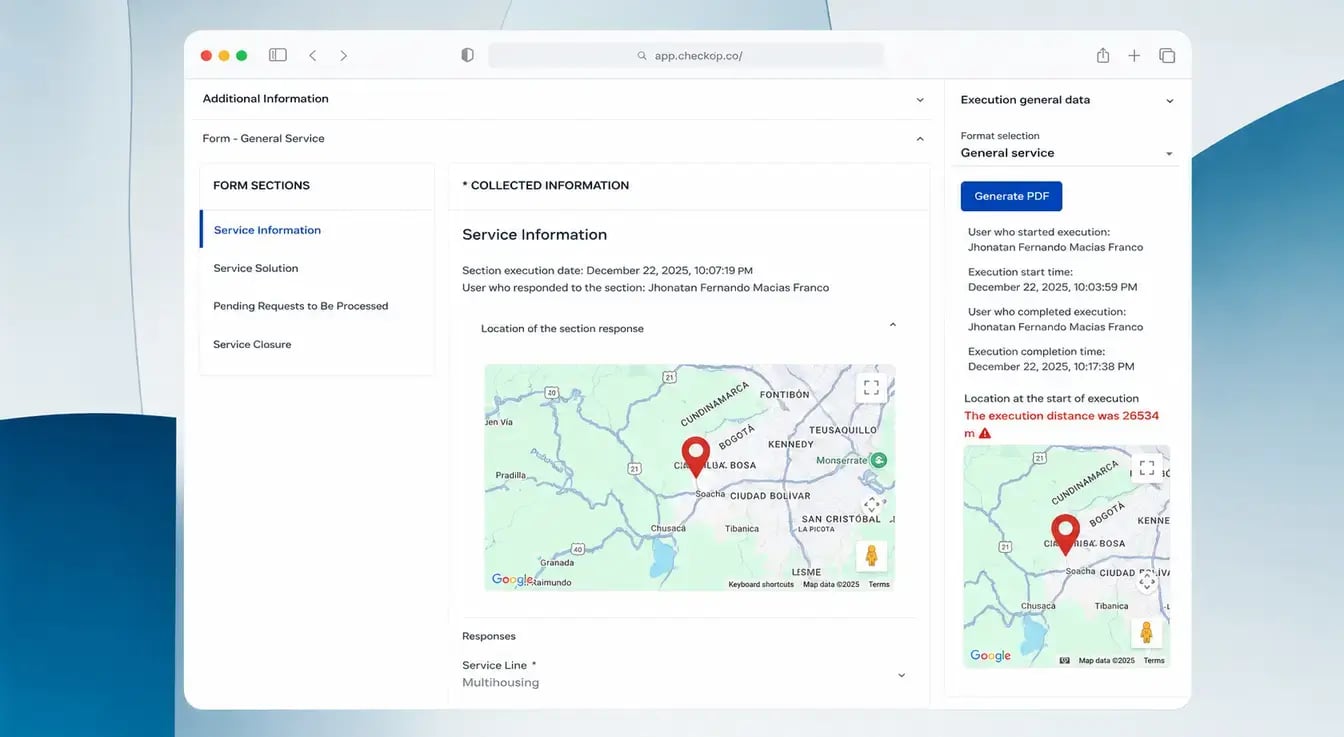Collapse Execution general data panel
1344x737 pixels.
click(1170, 101)
